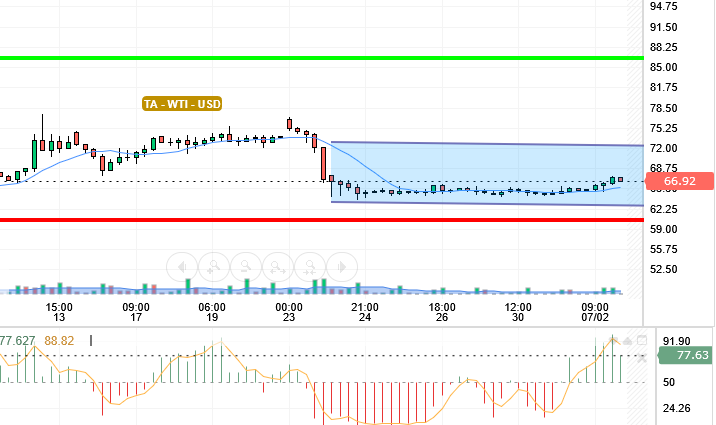Viewport: 716px width, 425px height.
Task: Click the current price tag 66.92
Action: (x=679, y=181)
